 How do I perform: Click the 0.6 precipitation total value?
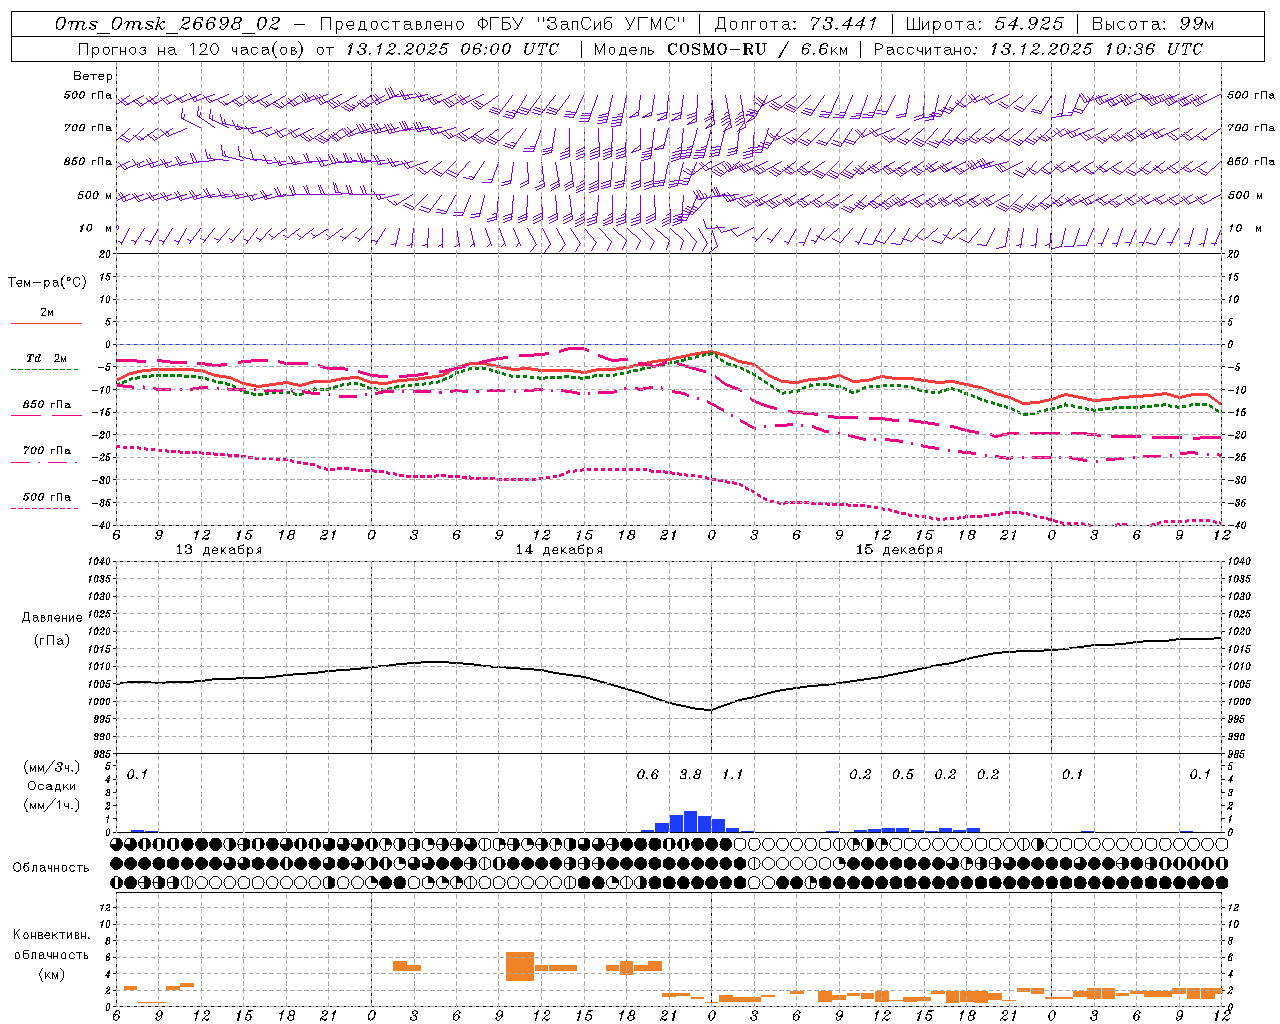tap(648, 775)
